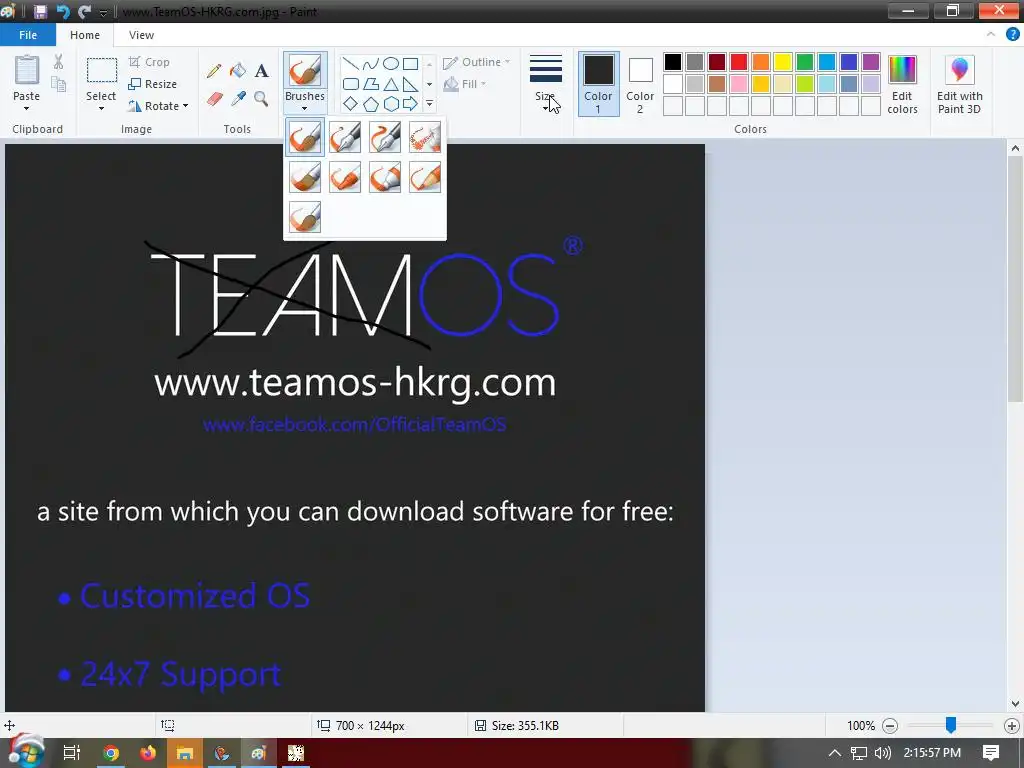Choose the Text tool
Viewport: 1024px width, 768px height.
[x=261, y=71]
